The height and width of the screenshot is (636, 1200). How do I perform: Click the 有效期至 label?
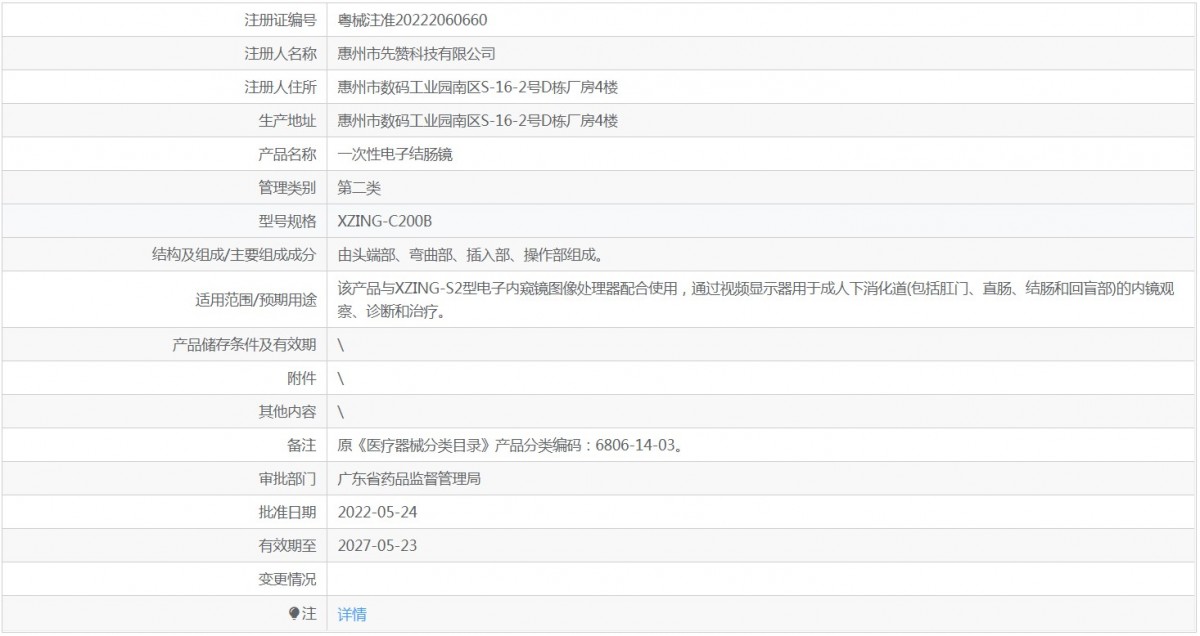(287, 546)
